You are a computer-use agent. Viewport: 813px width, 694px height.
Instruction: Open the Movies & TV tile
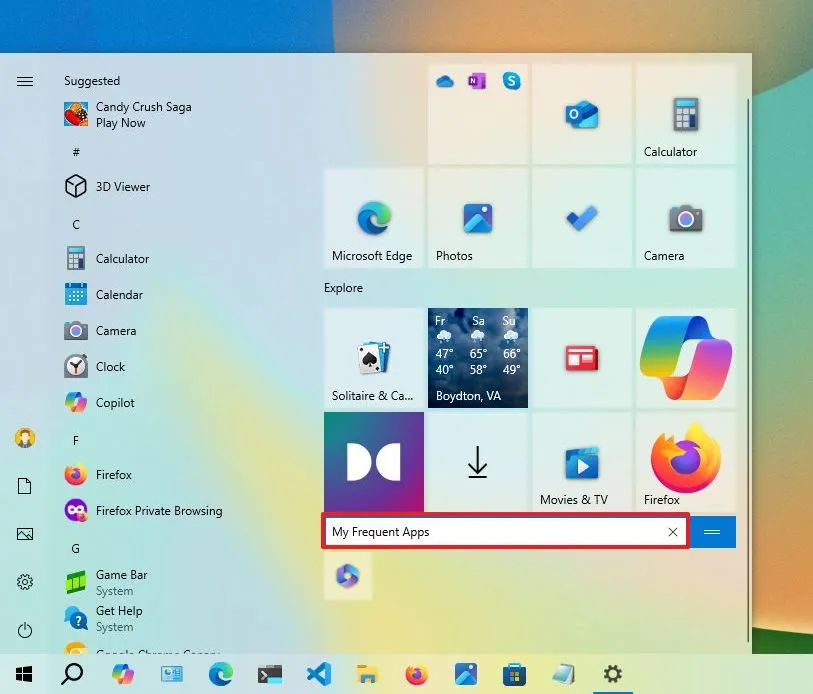pos(582,460)
